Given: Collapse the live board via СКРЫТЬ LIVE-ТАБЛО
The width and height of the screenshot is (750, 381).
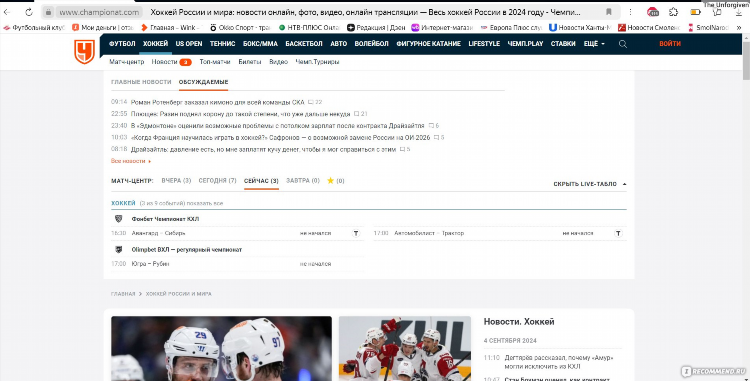Looking at the screenshot, I should coord(590,184).
